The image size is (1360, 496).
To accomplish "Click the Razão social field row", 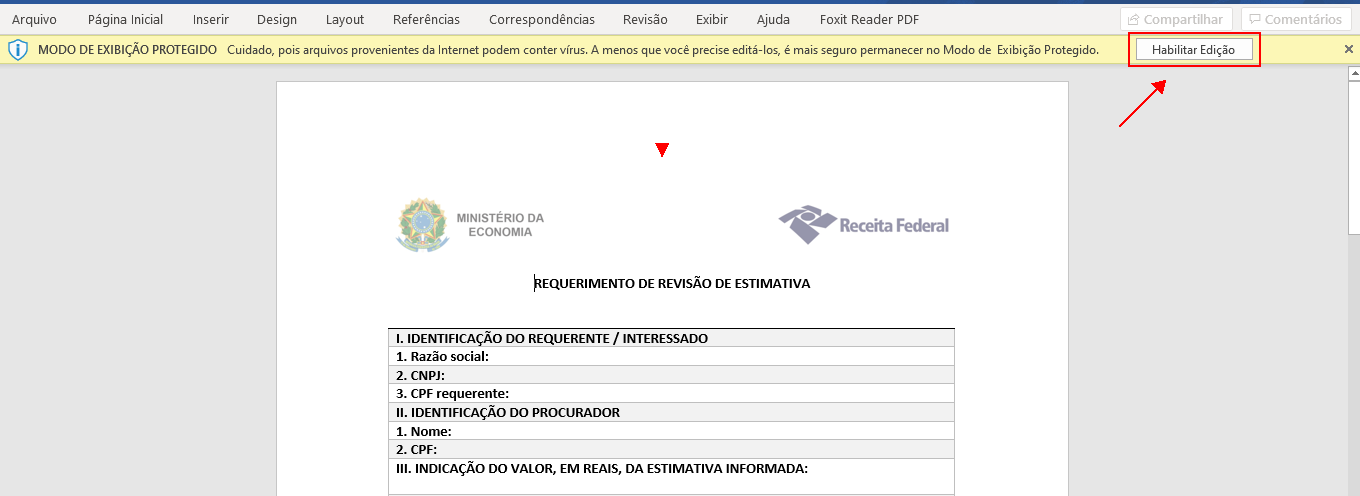I will [x=670, y=357].
